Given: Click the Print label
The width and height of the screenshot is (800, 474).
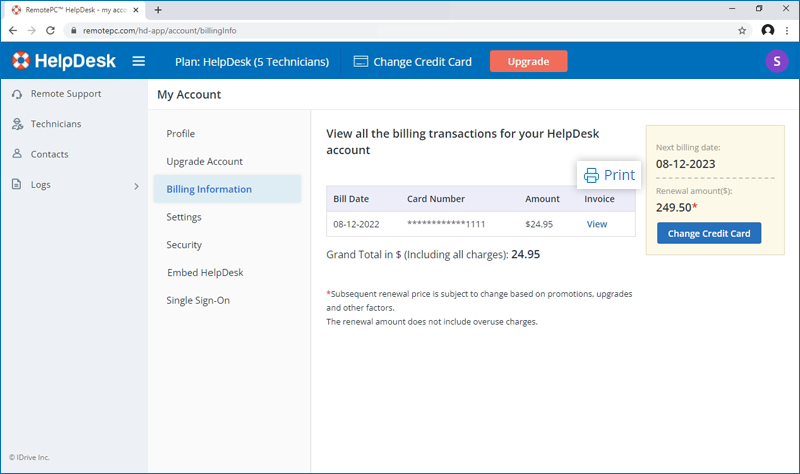Looking at the screenshot, I should coord(619,175).
